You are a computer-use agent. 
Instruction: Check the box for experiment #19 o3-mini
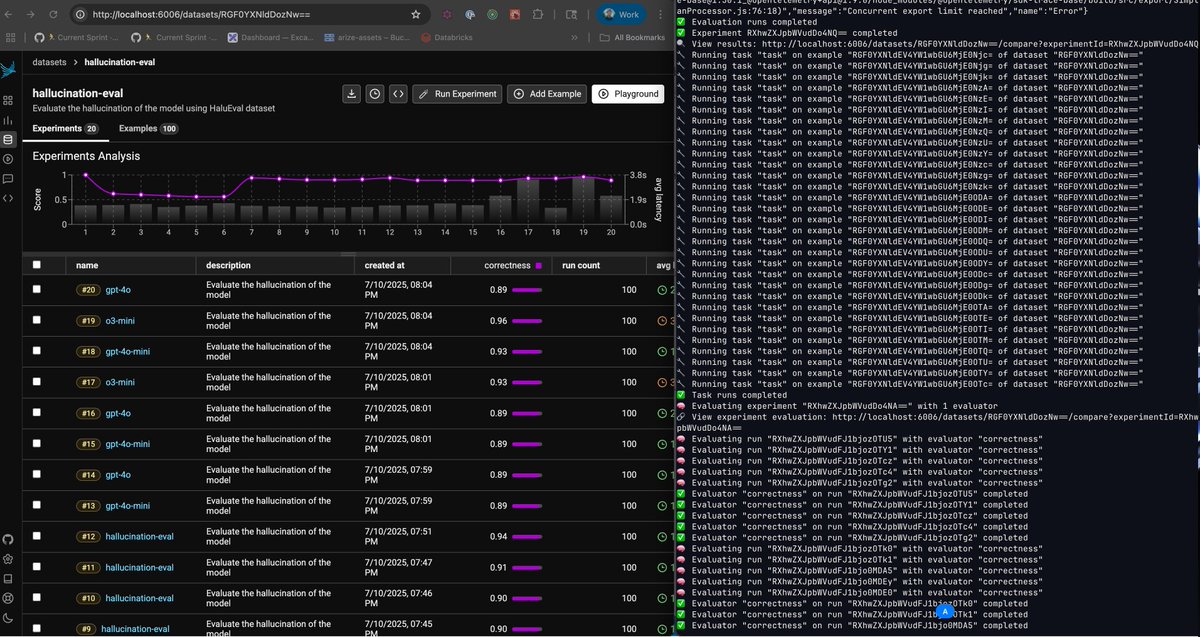coord(37,320)
